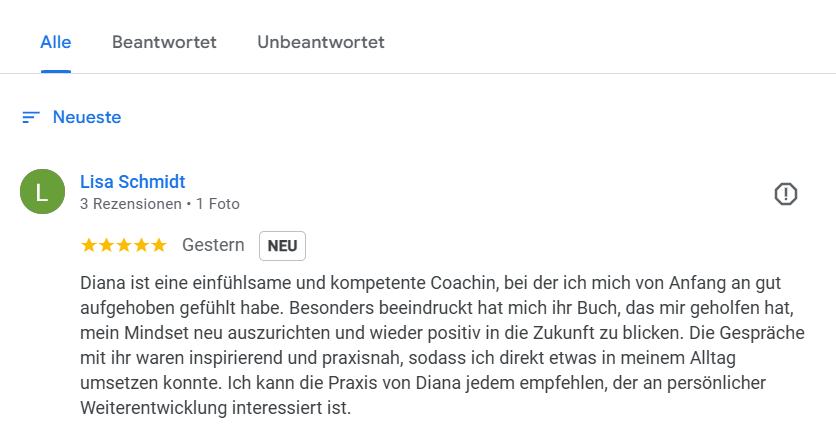Click the fourth yellow rating star
Screen dimensions: 836x441
(x=141, y=245)
